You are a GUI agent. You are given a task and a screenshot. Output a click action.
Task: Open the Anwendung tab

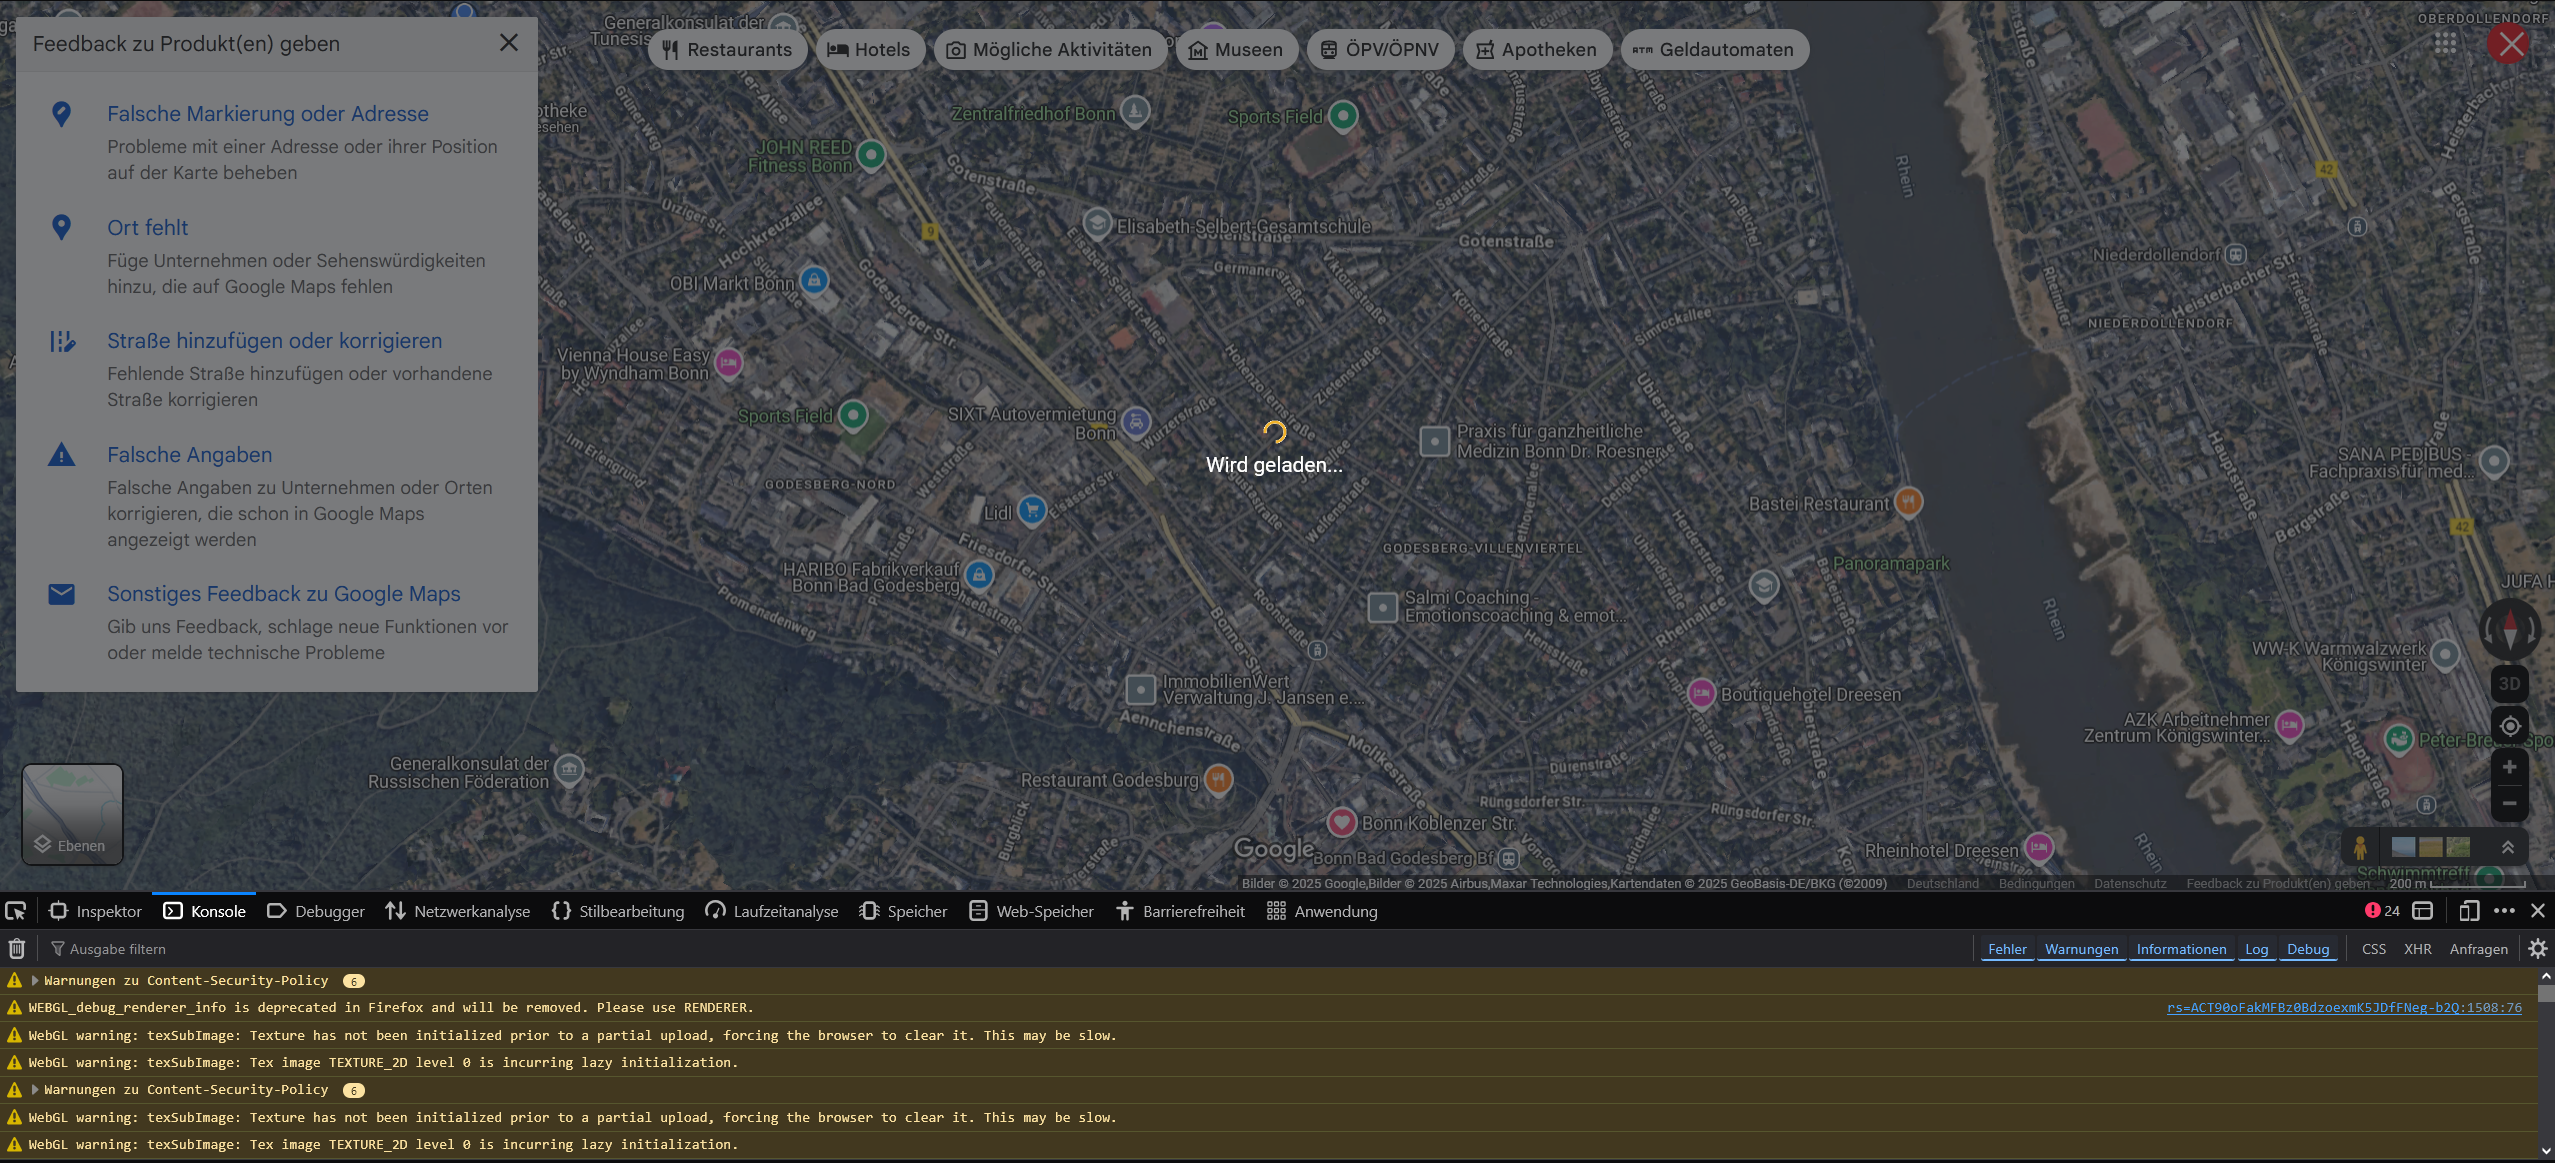(1322, 911)
